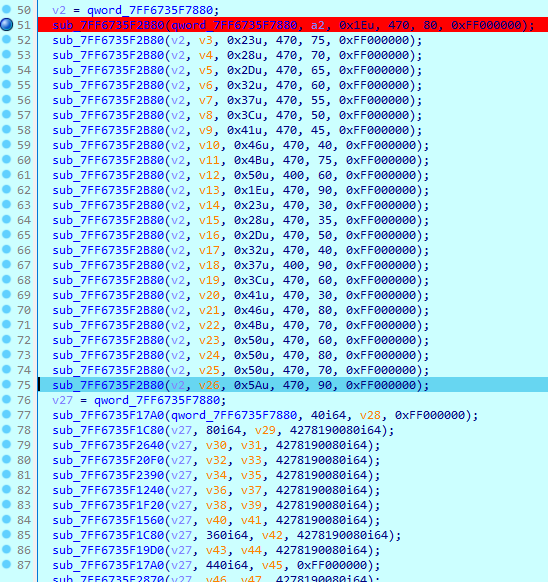Toggle breakpoint dot on line 75
This screenshot has width=548, height=582.
pyautogui.click(x=6, y=385)
